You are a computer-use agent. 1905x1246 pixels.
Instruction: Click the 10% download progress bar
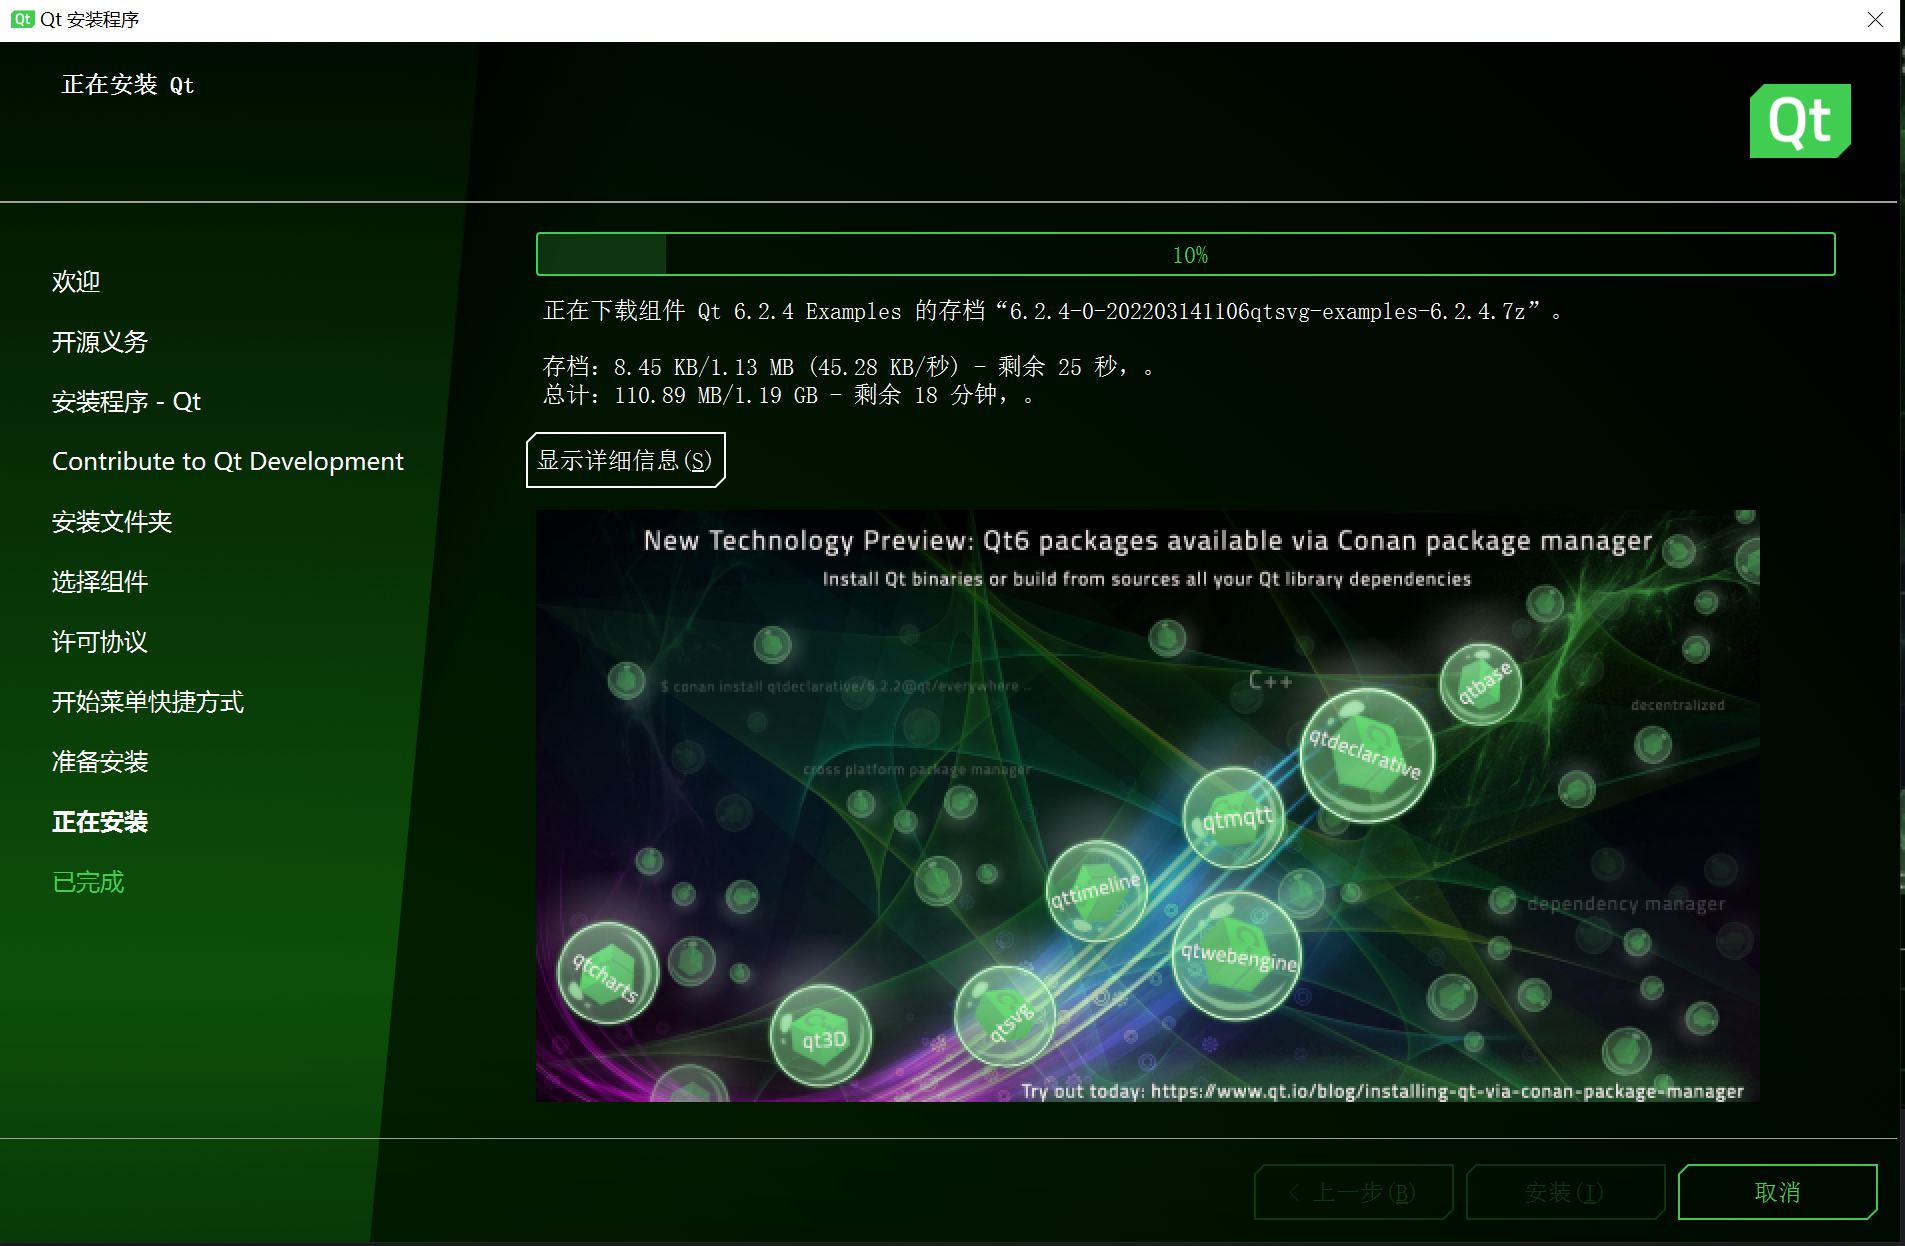pyautogui.click(x=1186, y=254)
